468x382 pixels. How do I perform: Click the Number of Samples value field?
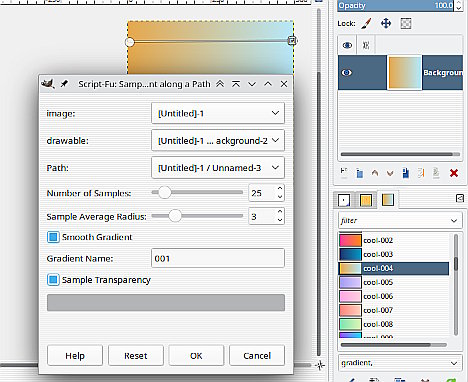point(262,193)
